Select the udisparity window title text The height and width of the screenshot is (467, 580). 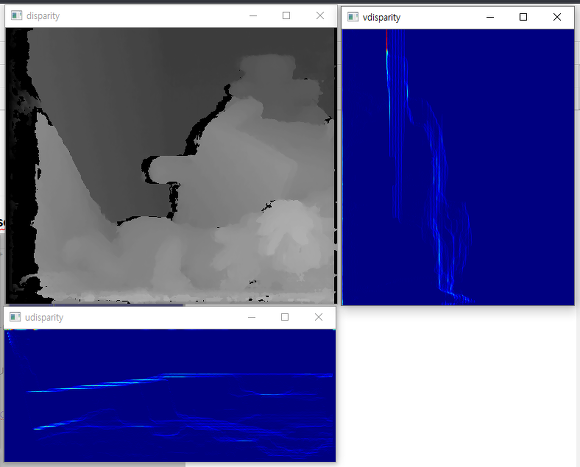(x=44, y=318)
